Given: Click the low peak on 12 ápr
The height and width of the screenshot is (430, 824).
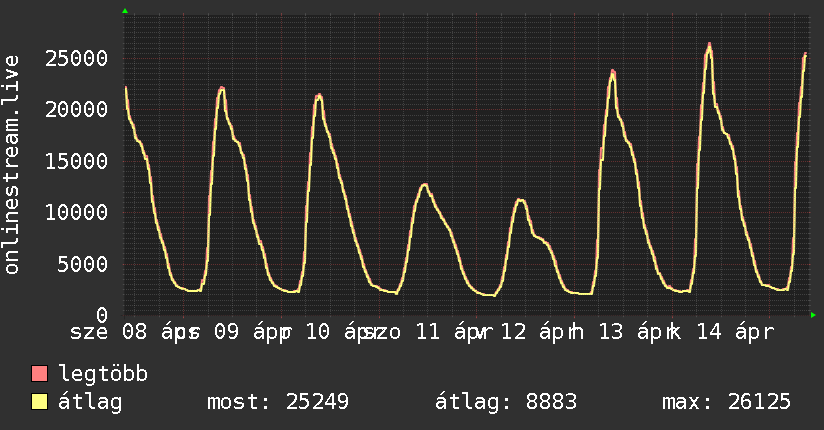Looking at the screenshot, I should [x=520, y=200].
